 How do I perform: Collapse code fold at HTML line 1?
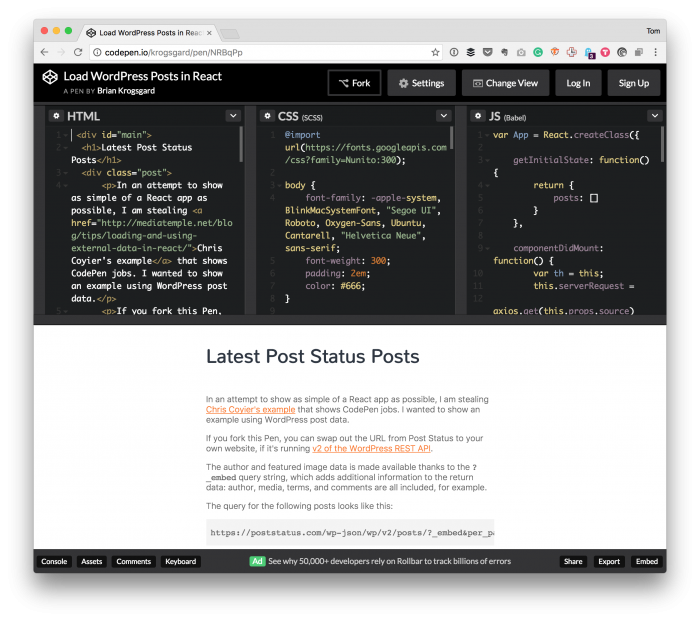click(x=66, y=135)
